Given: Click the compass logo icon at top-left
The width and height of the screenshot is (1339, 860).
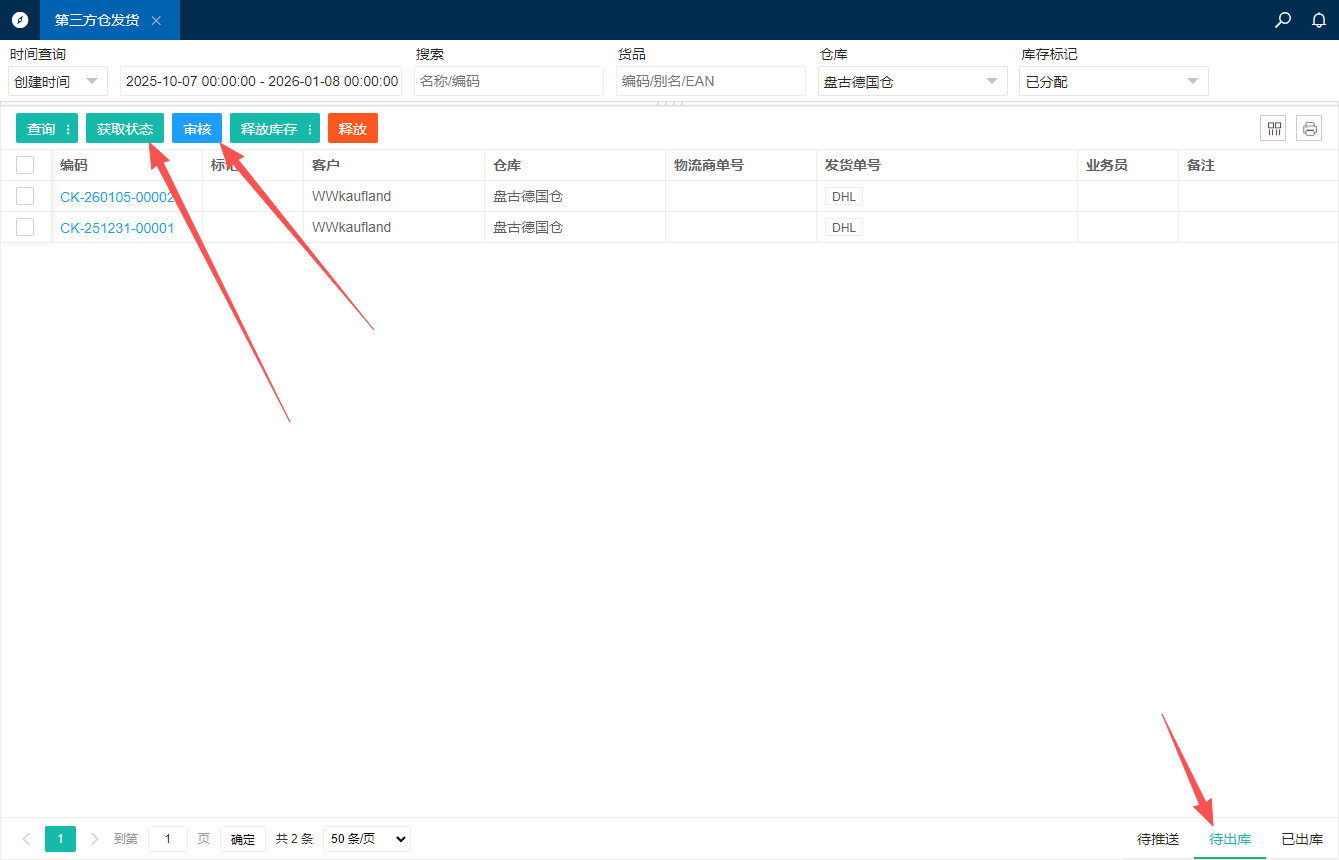Looking at the screenshot, I should 20,20.
